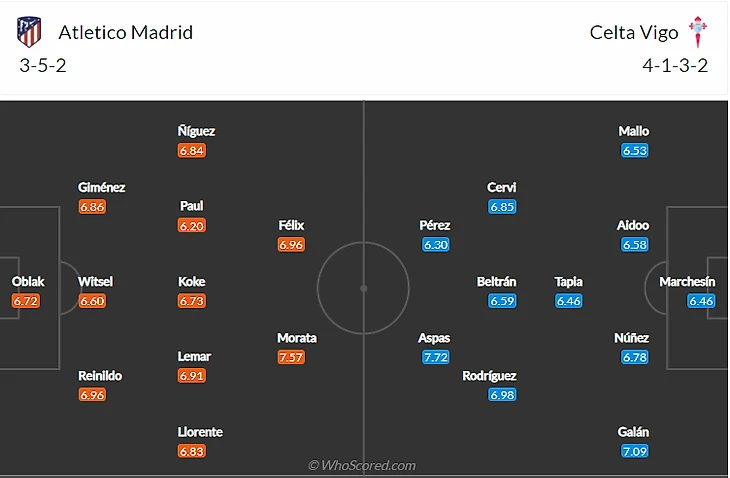Screen dimensions: 730x478
Task: Click Félix's 6.96 rating badge
Action: click(291, 244)
